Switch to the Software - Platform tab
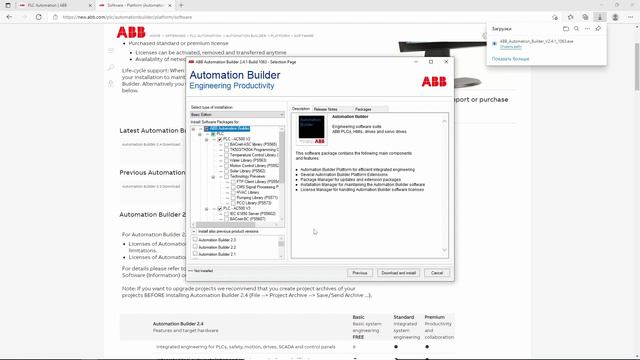The image size is (640, 360). click(x=135, y=5)
